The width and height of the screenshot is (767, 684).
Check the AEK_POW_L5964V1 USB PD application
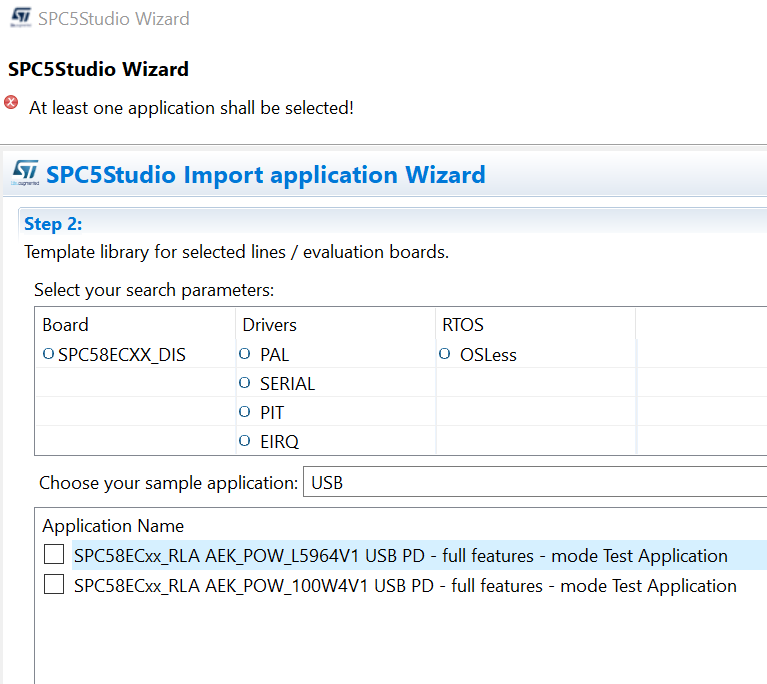coord(54,555)
